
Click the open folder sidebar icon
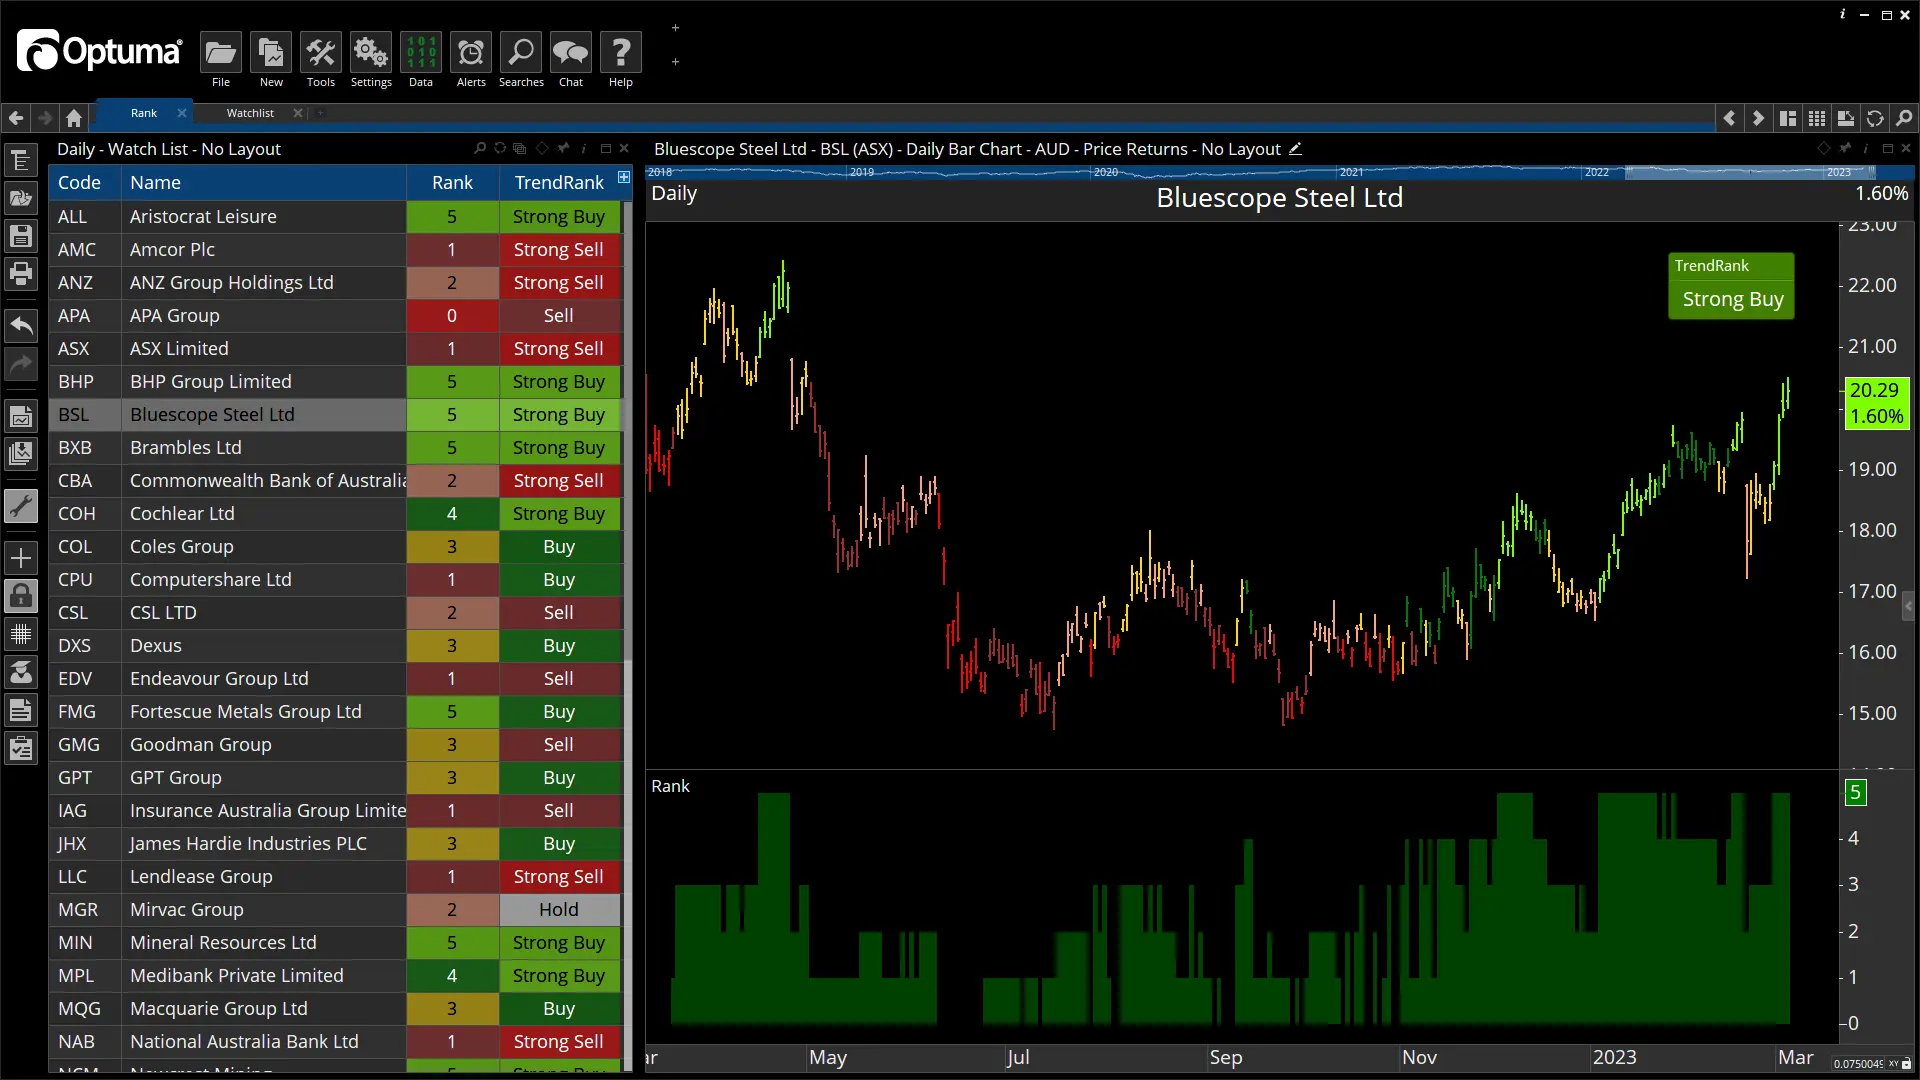21,198
